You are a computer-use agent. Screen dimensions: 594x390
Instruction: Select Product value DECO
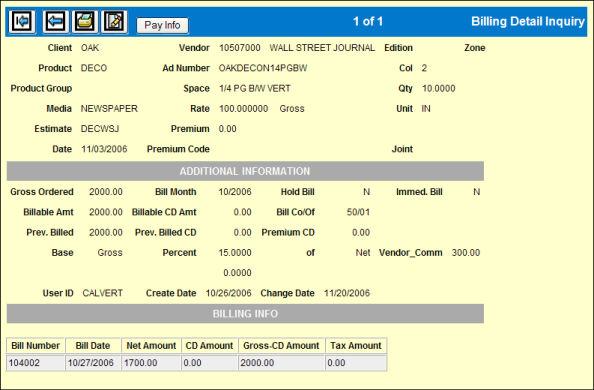[94, 68]
